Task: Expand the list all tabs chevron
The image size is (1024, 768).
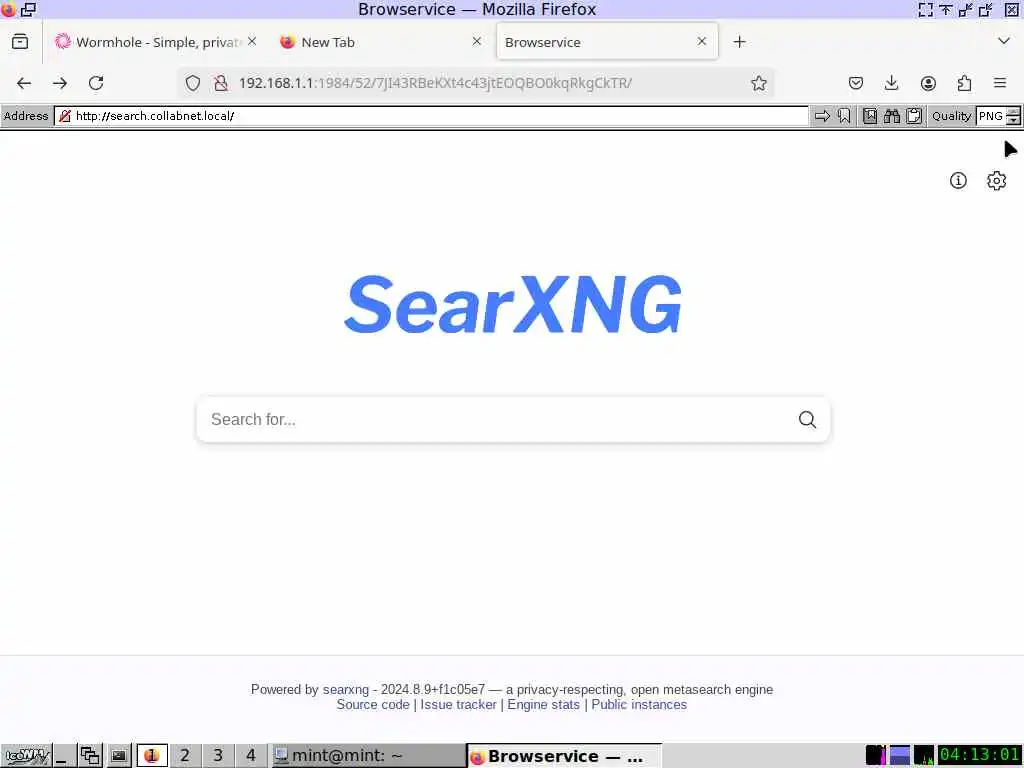Action: pos(1004,41)
